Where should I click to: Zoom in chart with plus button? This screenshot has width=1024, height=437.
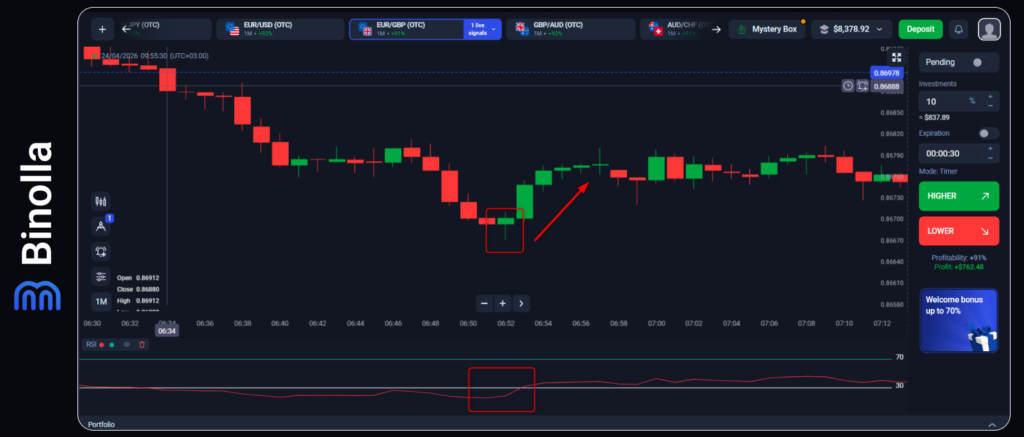502,303
